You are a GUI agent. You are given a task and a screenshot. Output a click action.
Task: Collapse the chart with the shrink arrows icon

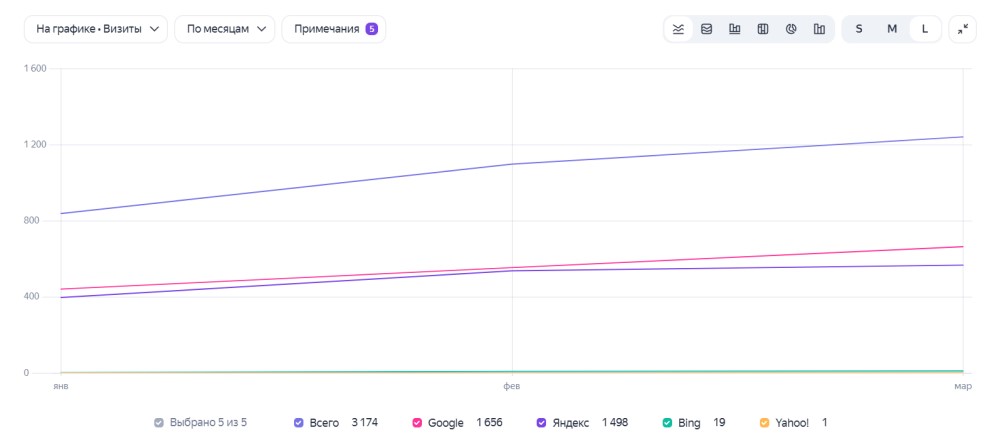coord(963,29)
